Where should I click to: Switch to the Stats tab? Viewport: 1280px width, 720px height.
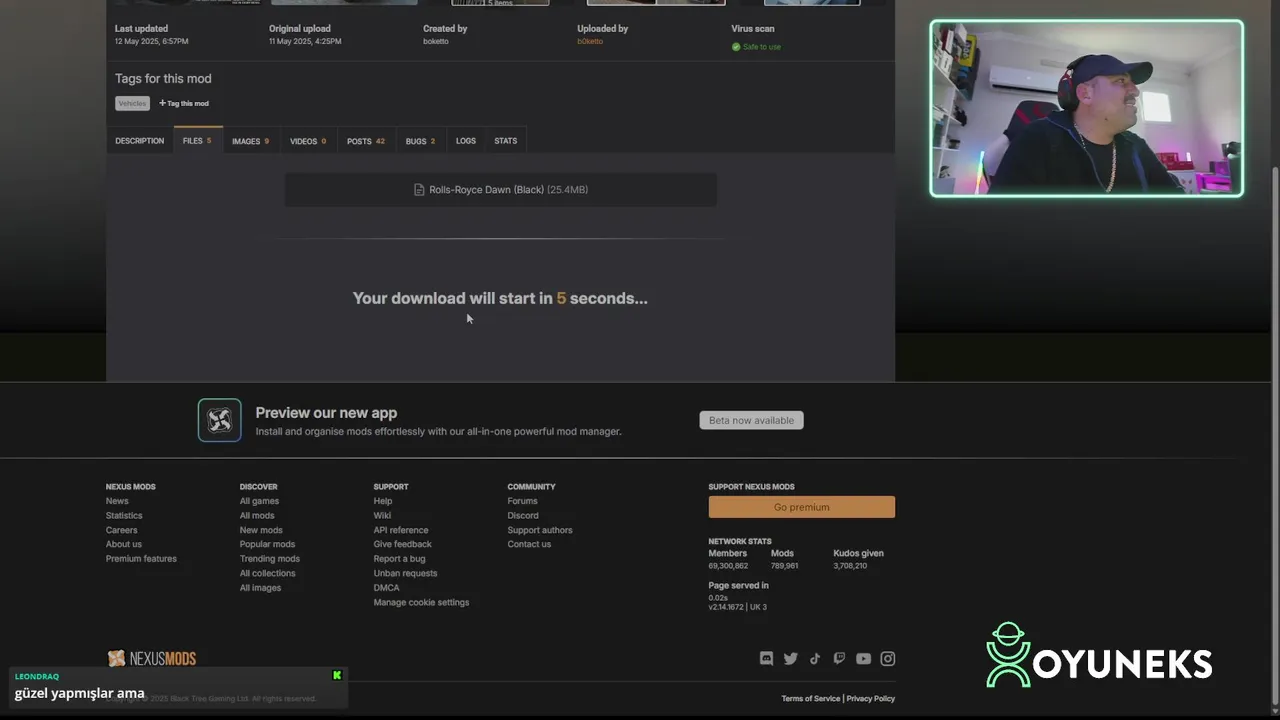[x=506, y=141]
